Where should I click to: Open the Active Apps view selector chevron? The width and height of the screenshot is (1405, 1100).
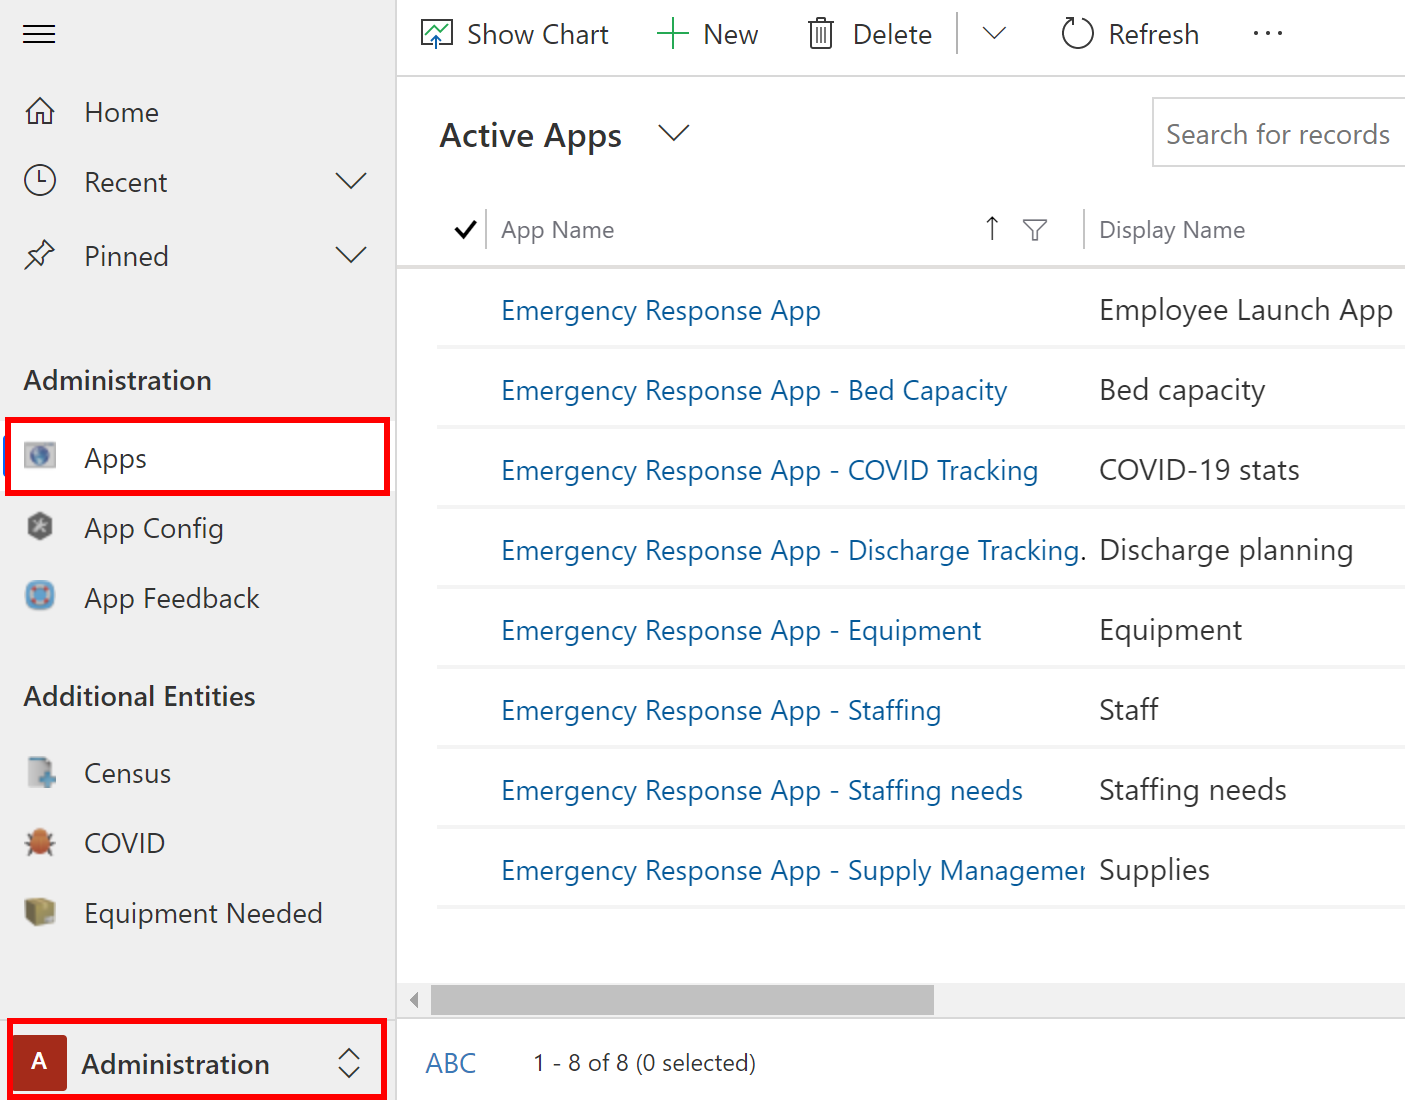click(674, 133)
